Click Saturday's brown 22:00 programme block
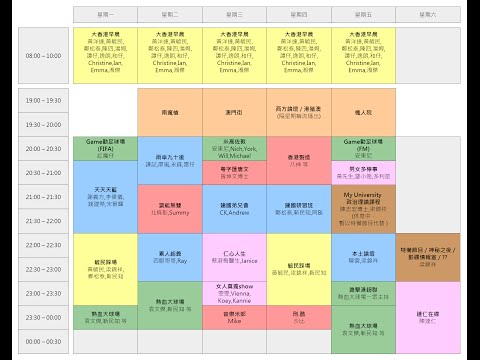 428,257
